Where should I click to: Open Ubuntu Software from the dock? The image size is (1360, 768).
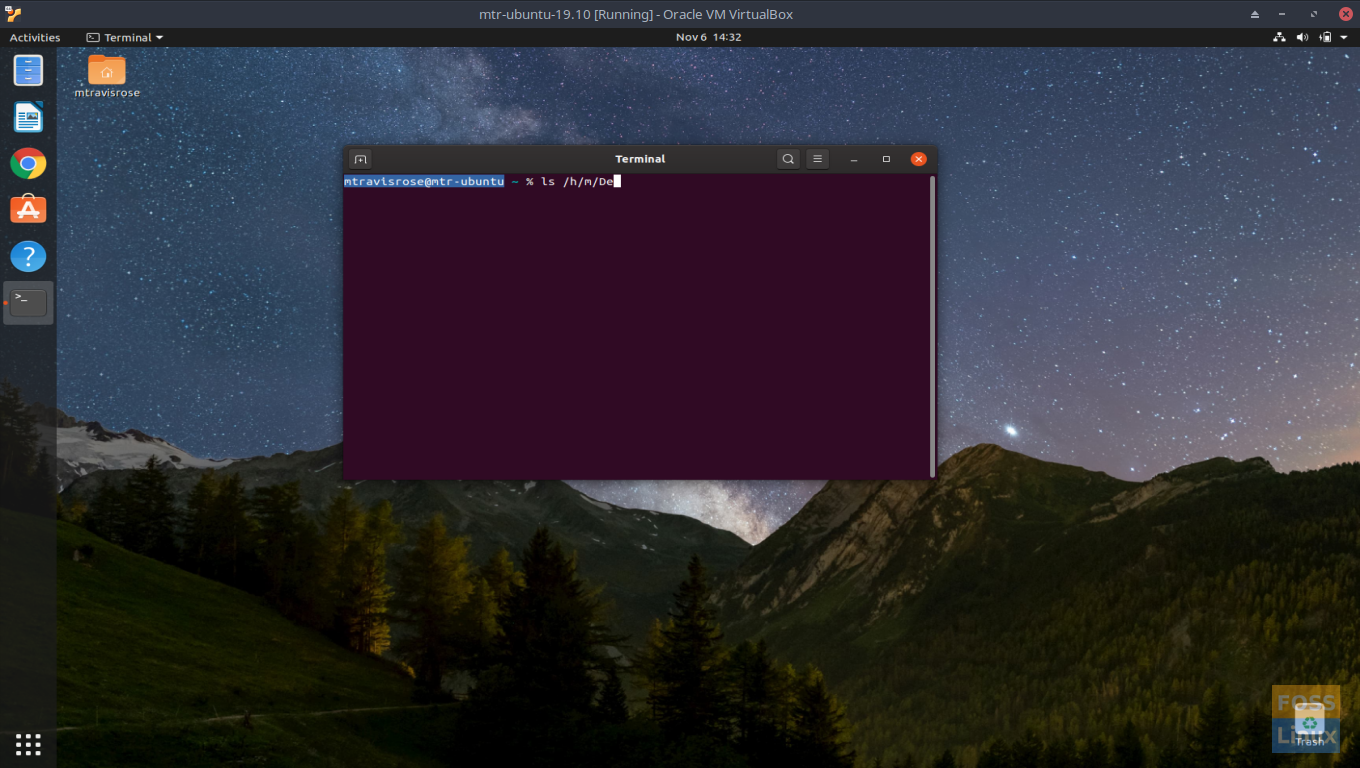[x=28, y=209]
